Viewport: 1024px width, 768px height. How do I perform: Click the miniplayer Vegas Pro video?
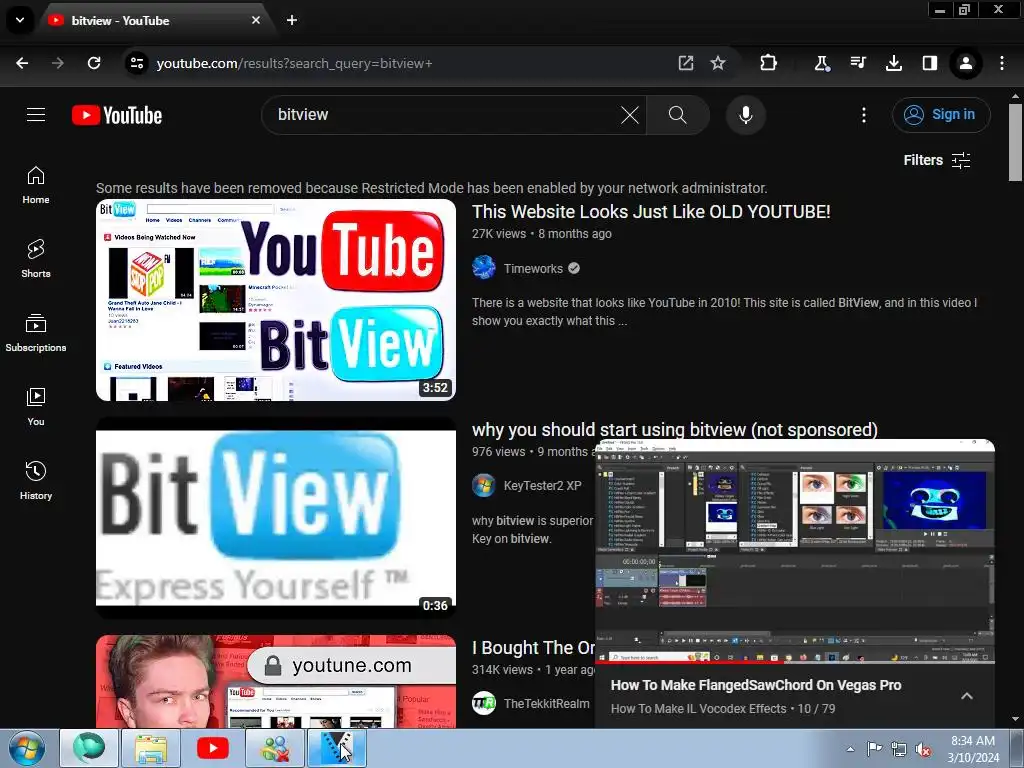pos(795,550)
